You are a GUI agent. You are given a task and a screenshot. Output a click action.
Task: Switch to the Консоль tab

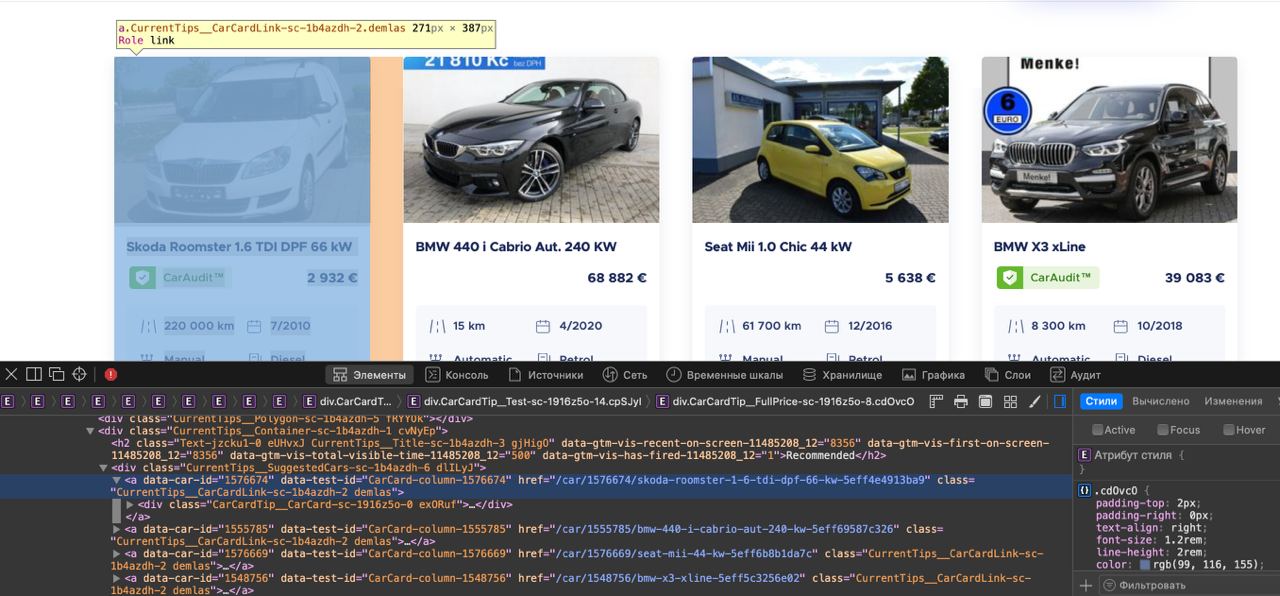(x=457, y=375)
